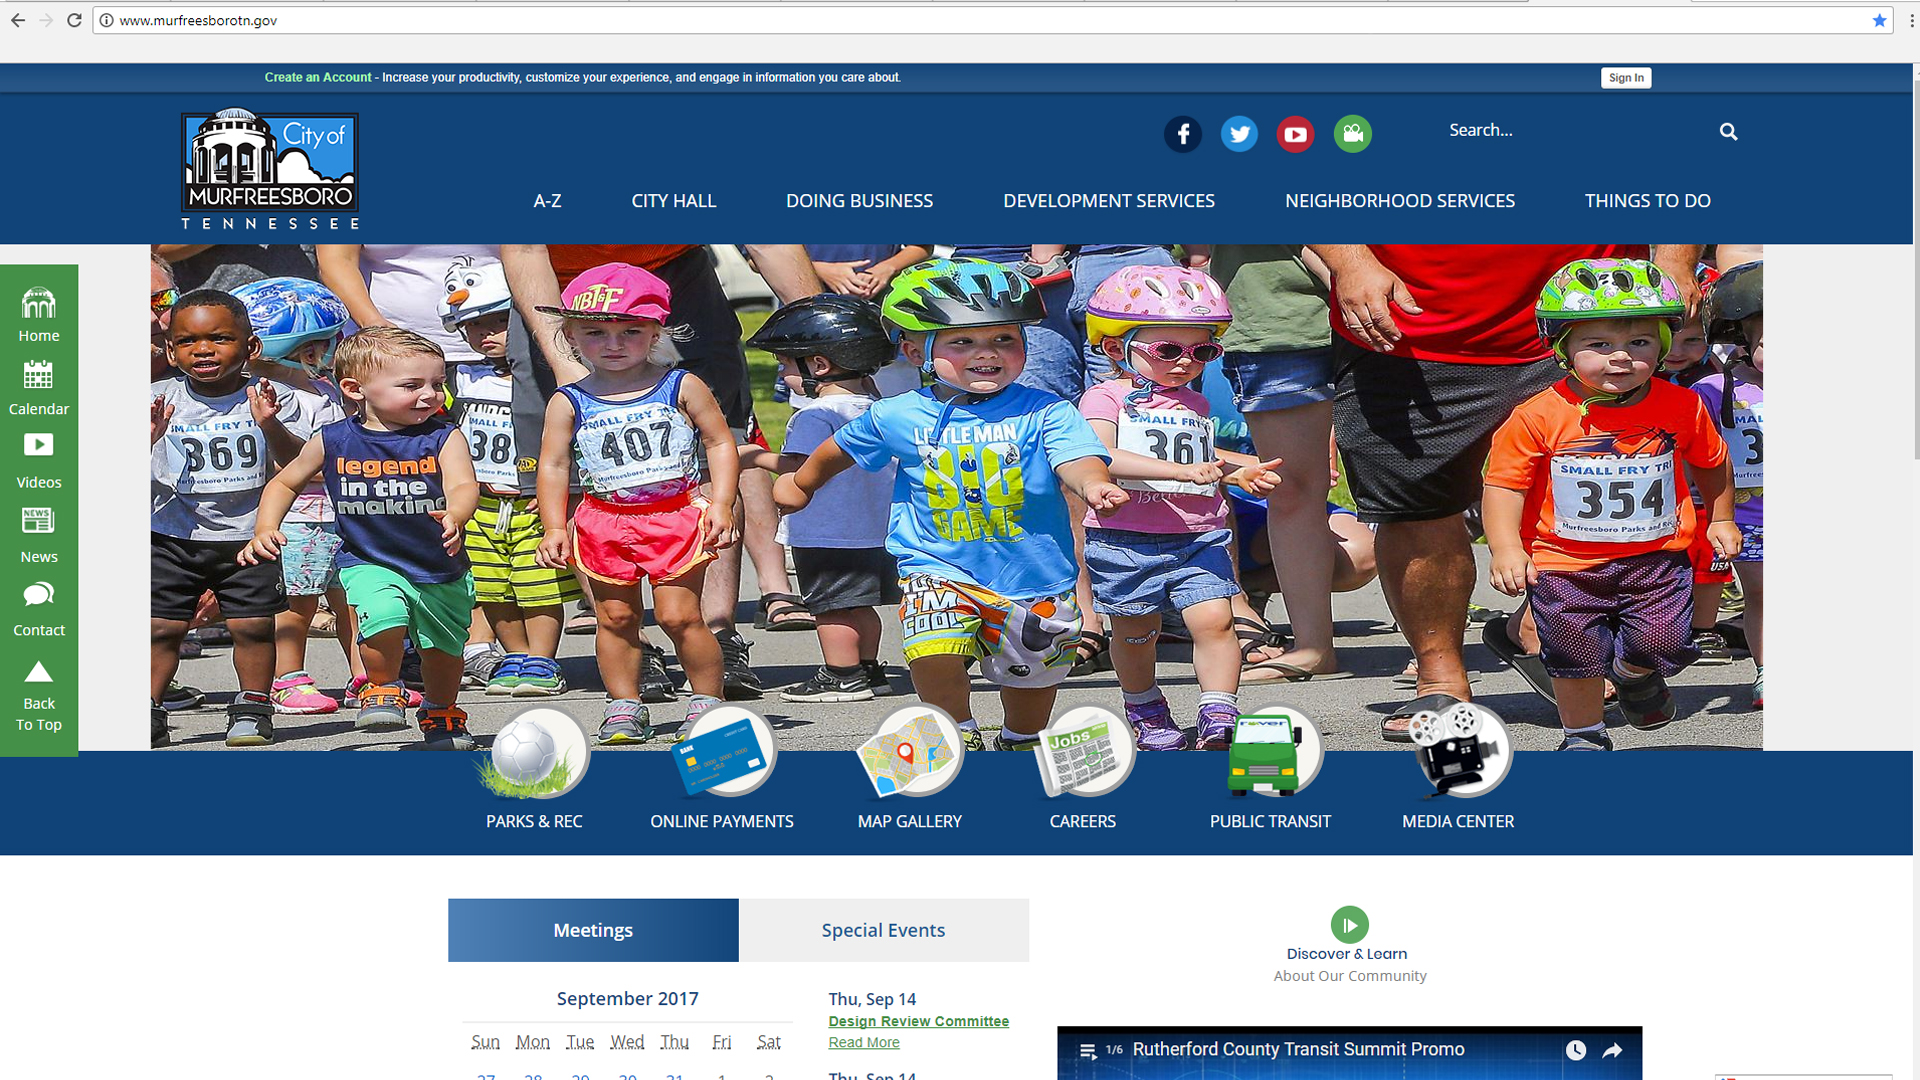Switch to the Special Events tab
This screenshot has width=1920, height=1080.
pos(883,930)
